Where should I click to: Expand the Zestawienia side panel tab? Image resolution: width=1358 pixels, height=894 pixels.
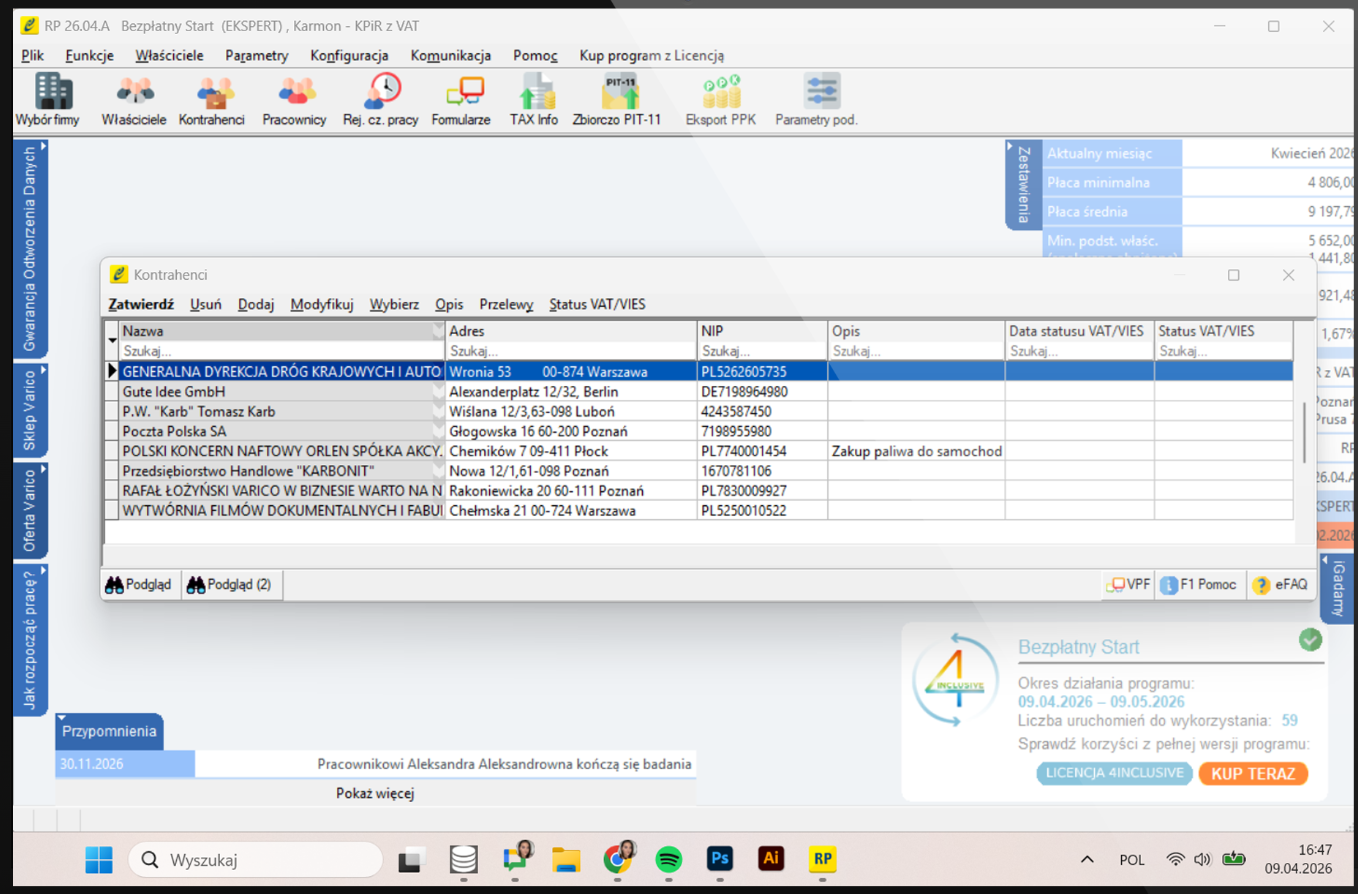click(1023, 184)
